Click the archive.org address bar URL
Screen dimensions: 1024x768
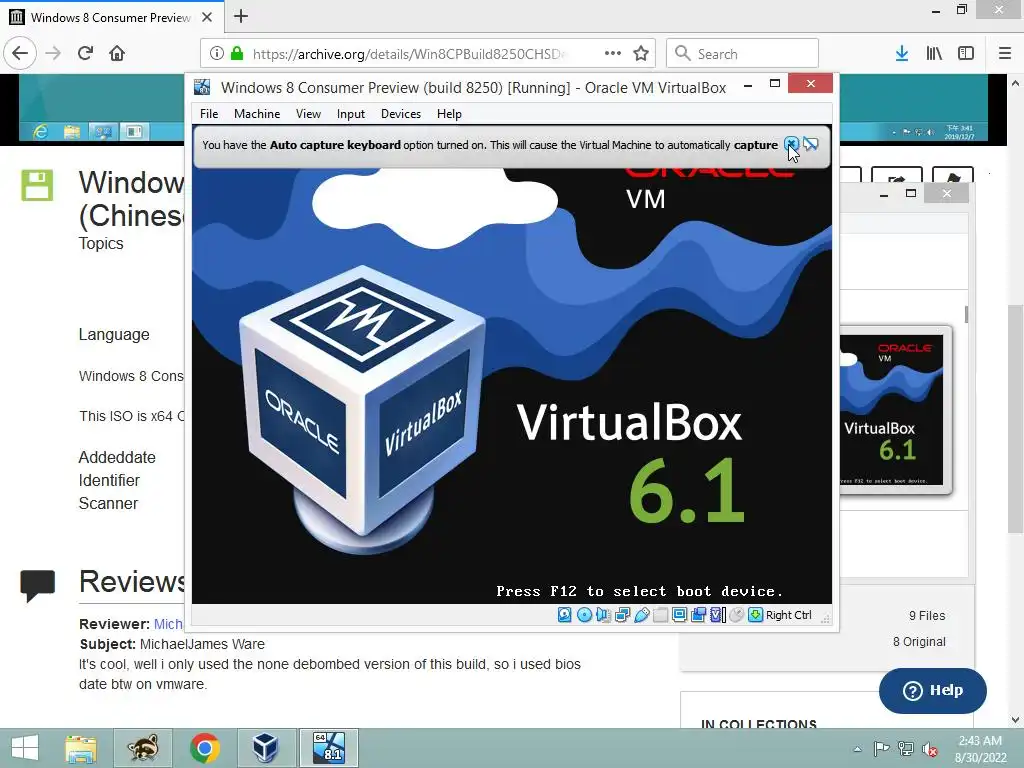409,54
